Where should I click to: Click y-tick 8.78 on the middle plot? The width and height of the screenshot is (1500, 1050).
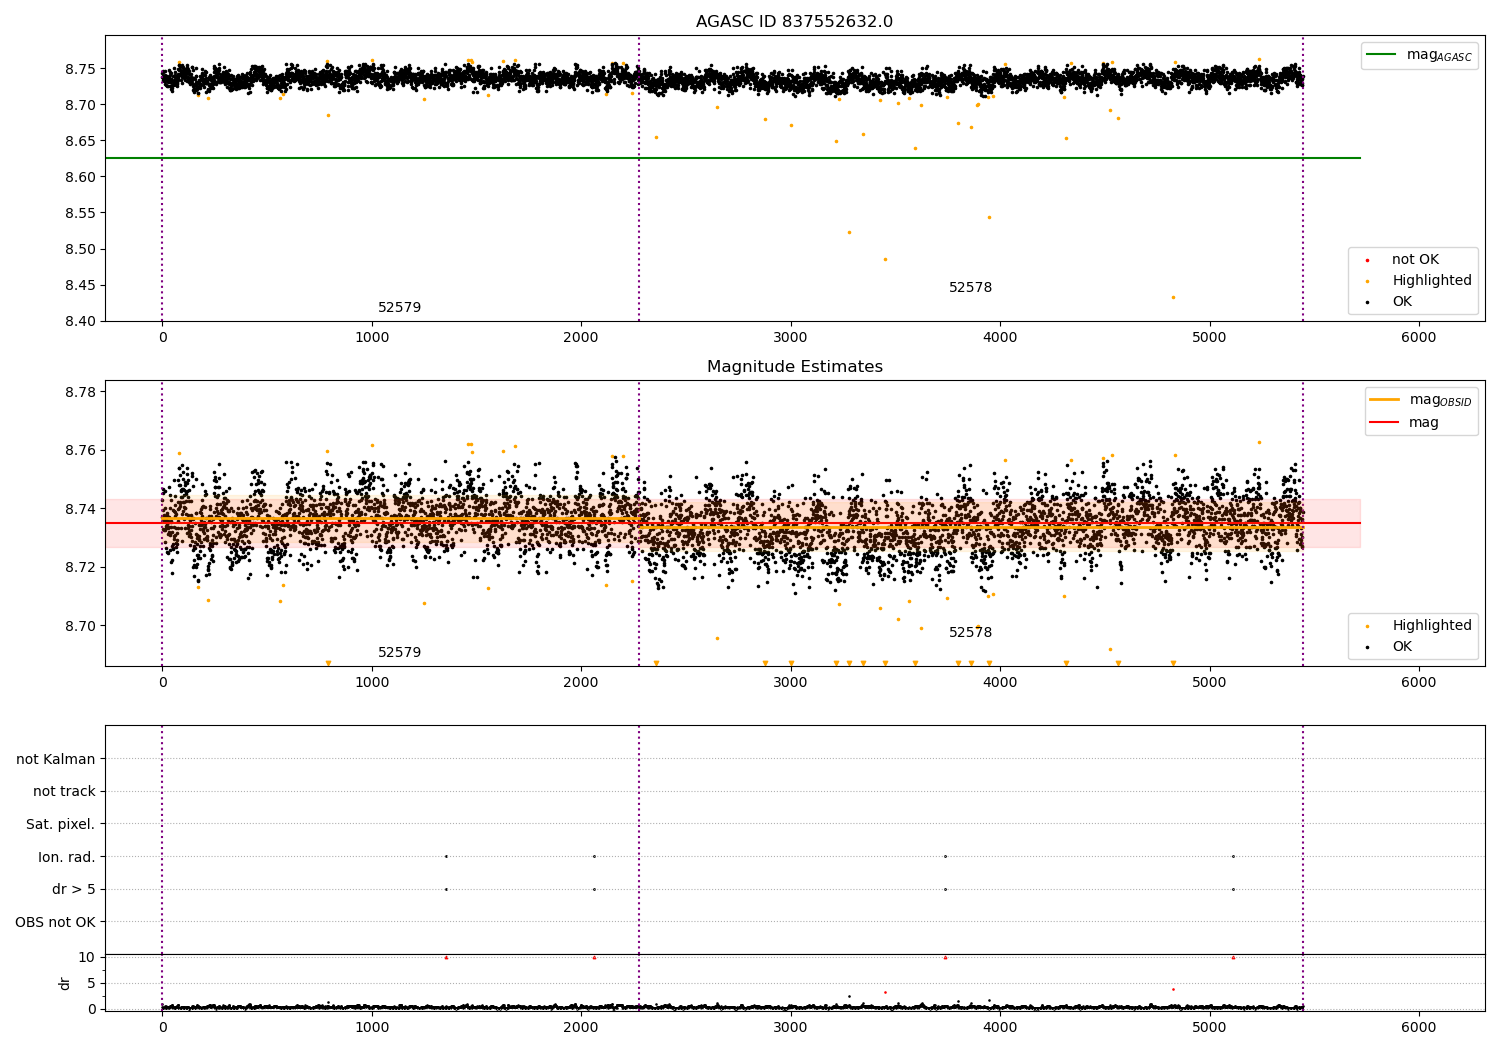(x=80, y=392)
